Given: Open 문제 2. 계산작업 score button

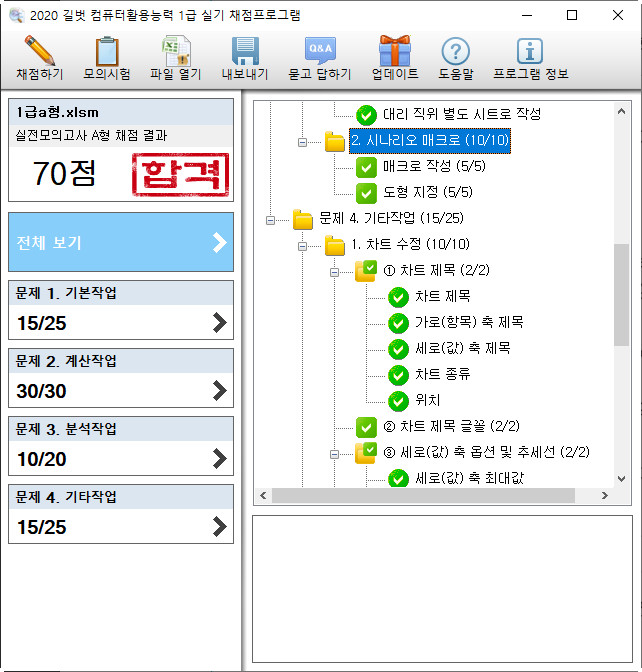Looking at the screenshot, I should coord(121,377).
